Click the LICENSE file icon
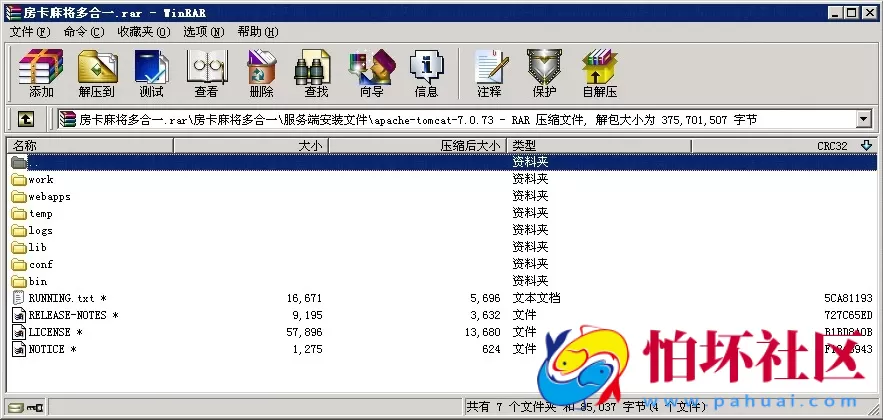This screenshot has width=883, height=420. [x=19, y=332]
